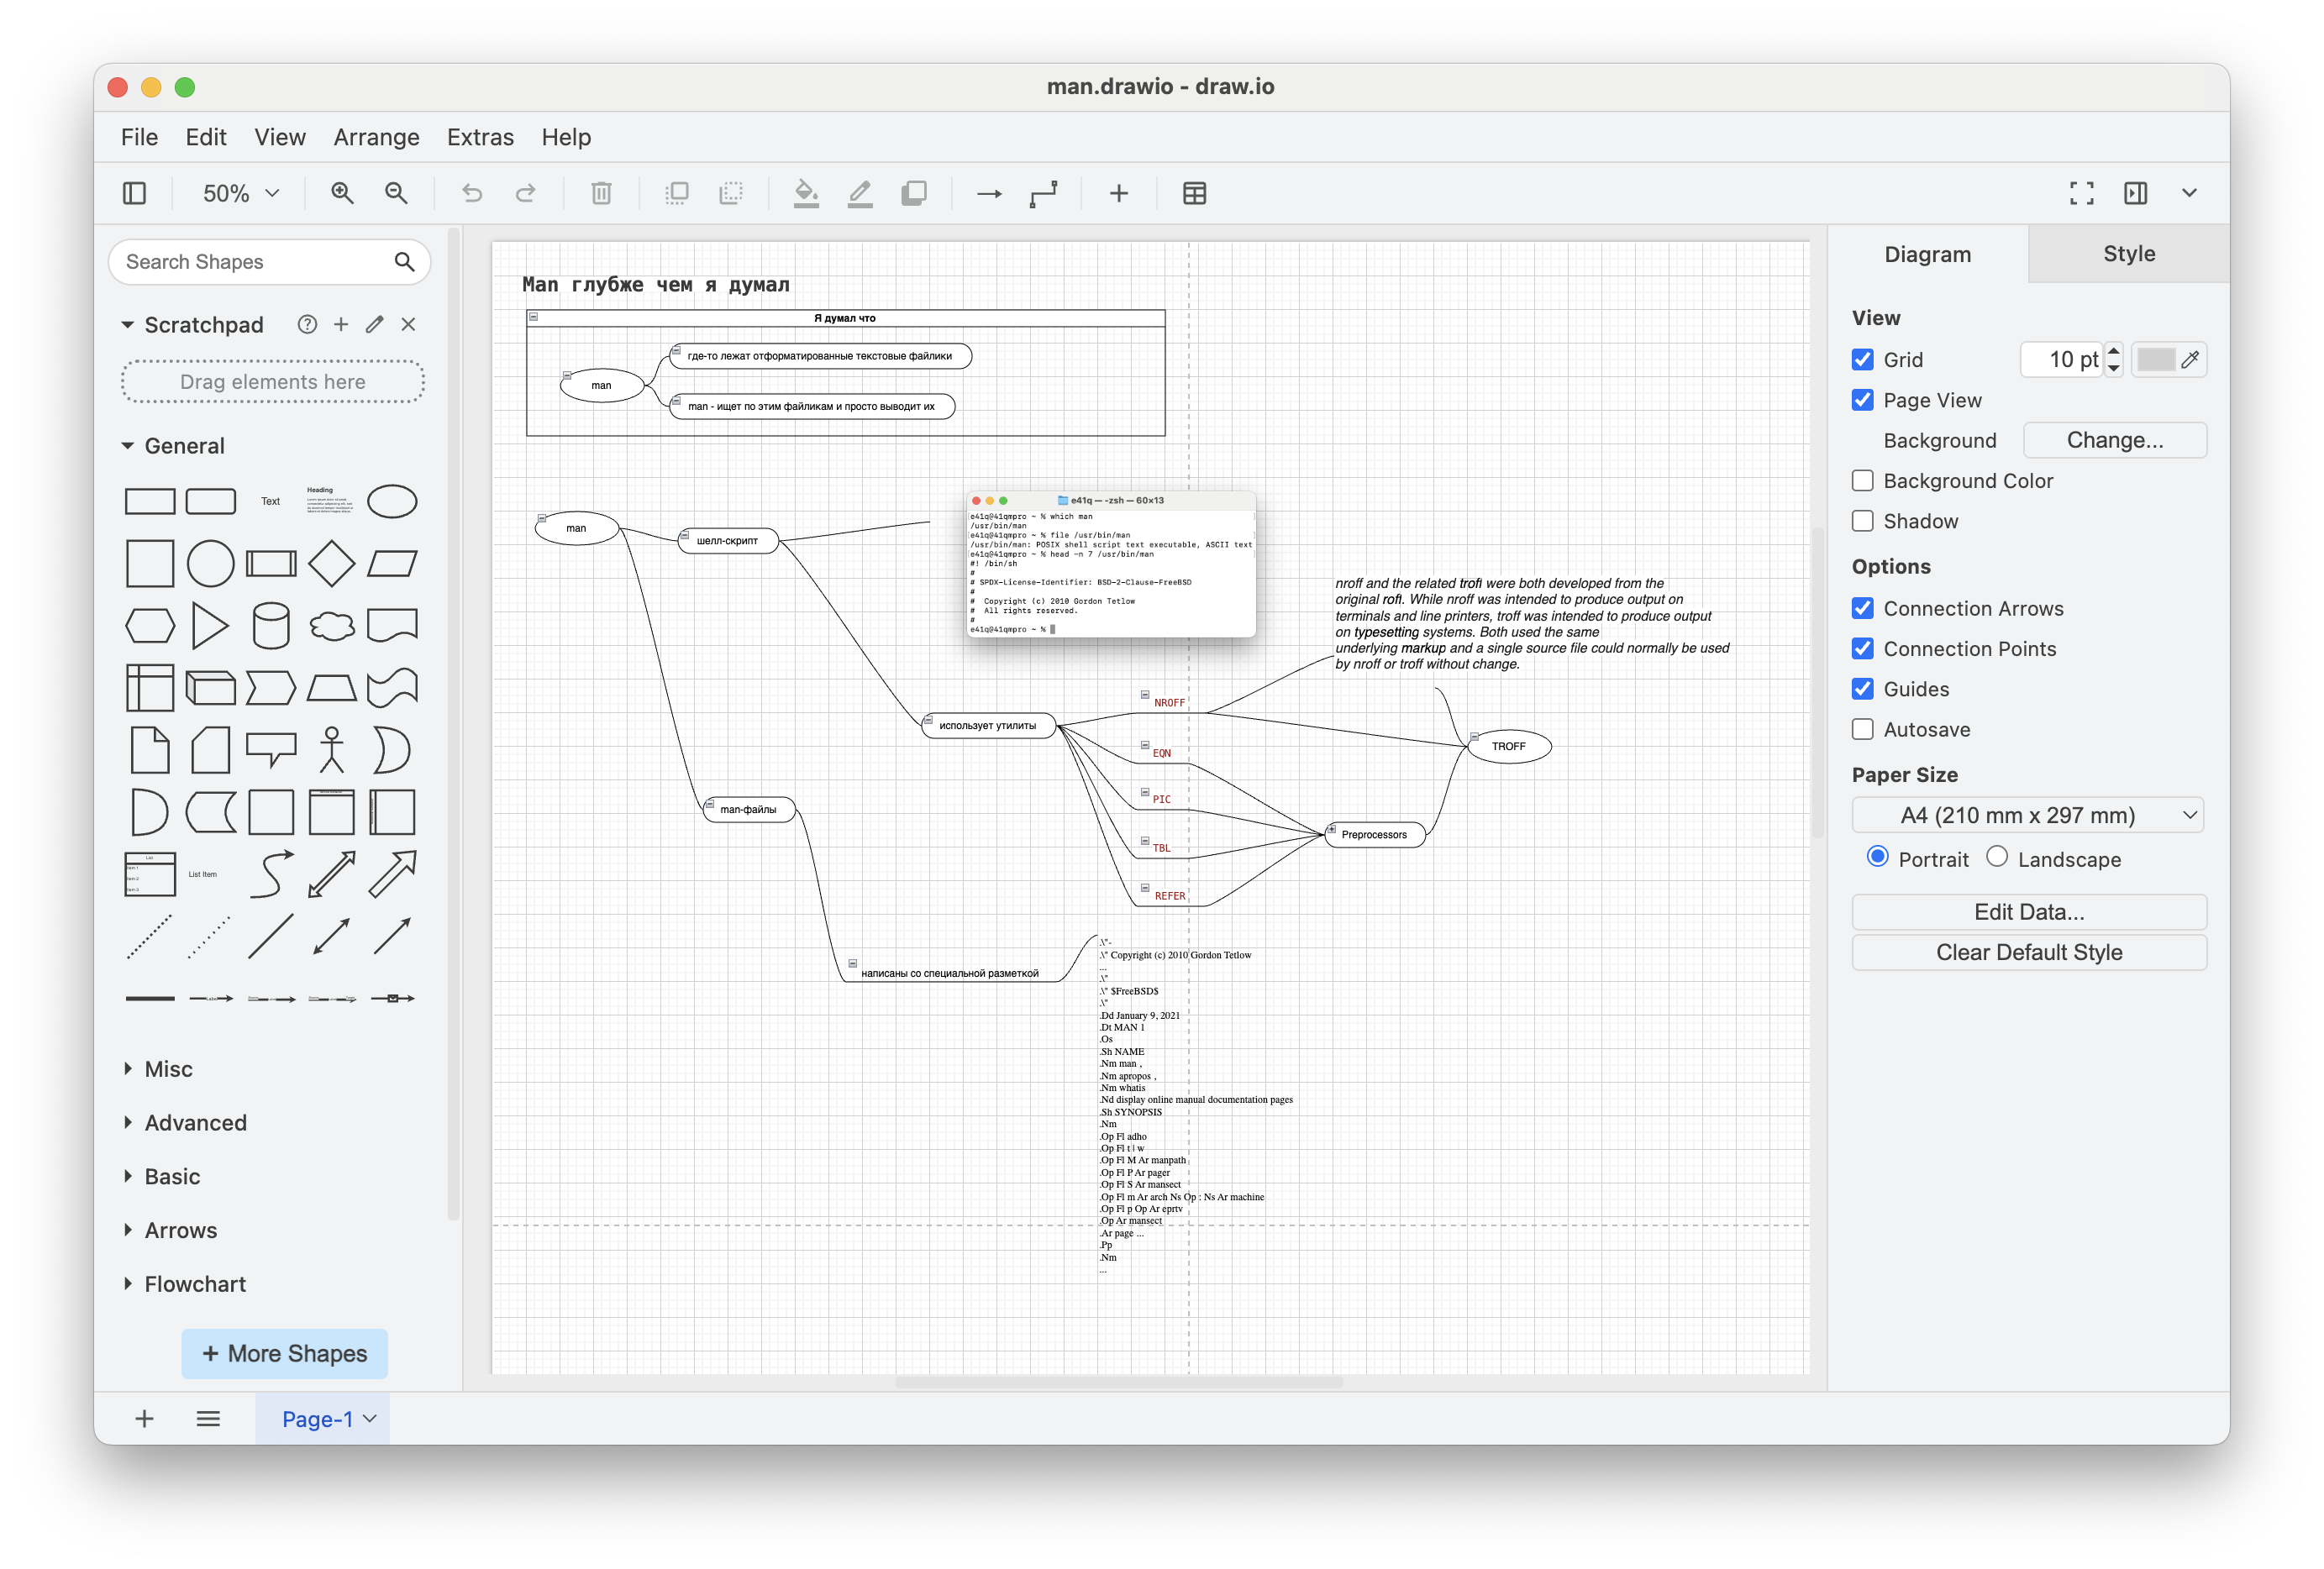Open the Arrange menu

coord(376,137)
